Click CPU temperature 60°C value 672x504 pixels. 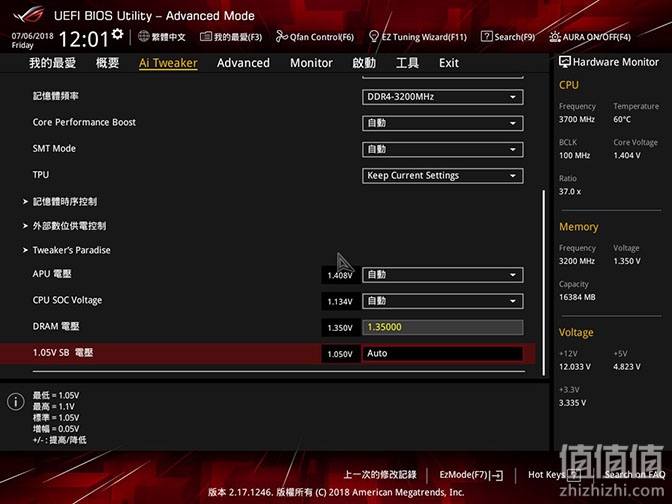click(622, 119)
